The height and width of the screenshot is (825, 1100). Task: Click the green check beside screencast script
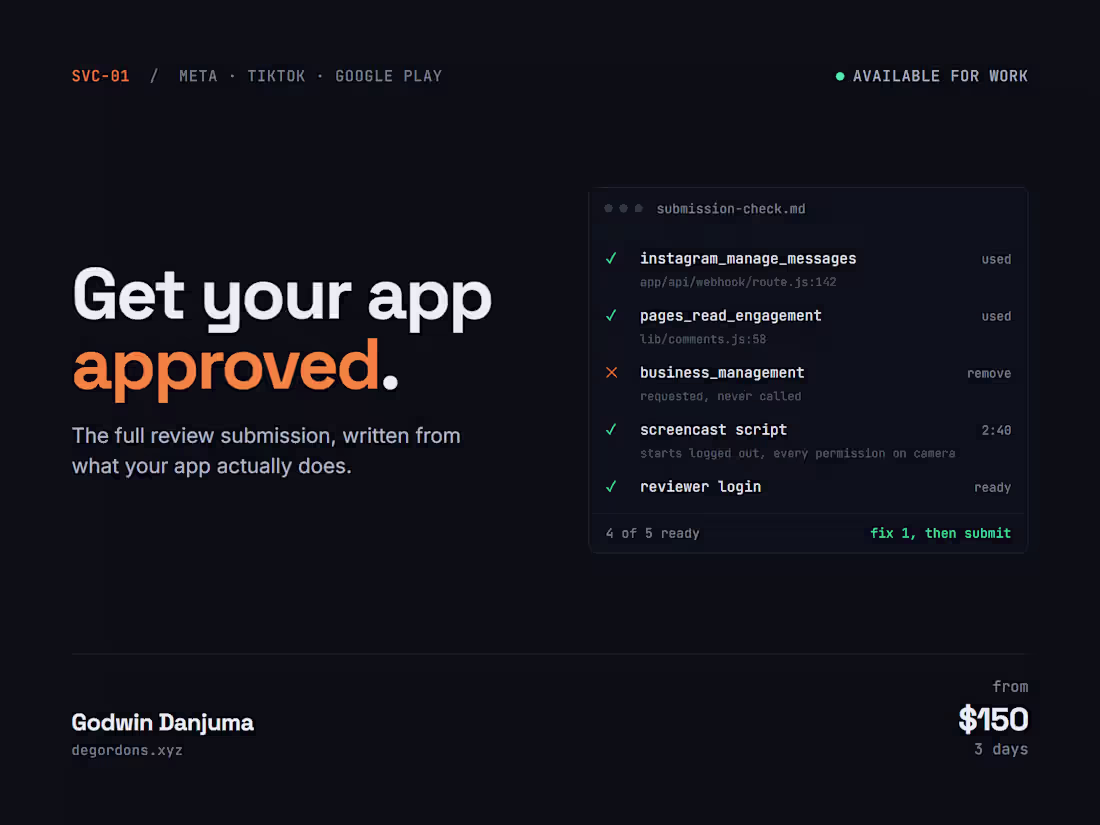611,429
